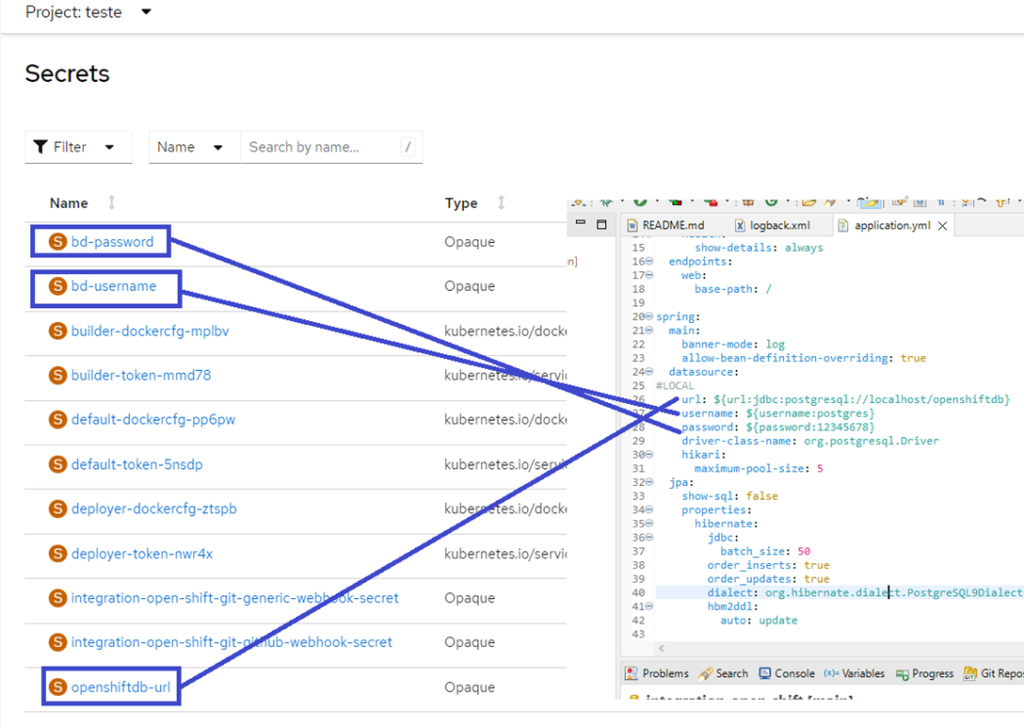Viewport: 1024px width, 727px height.
Task: Close the application.yml tab
Action: click(942, 226)
